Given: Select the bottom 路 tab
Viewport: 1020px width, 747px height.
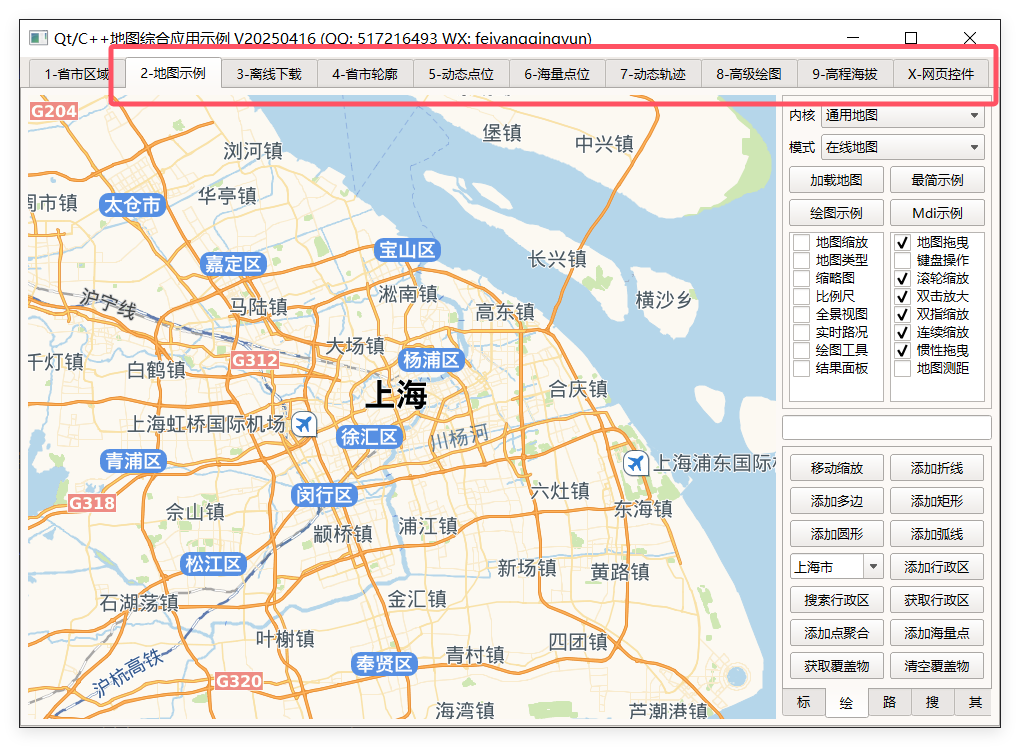Looking at the screenshot, I should pyautogui.click(x=889, y=702).
